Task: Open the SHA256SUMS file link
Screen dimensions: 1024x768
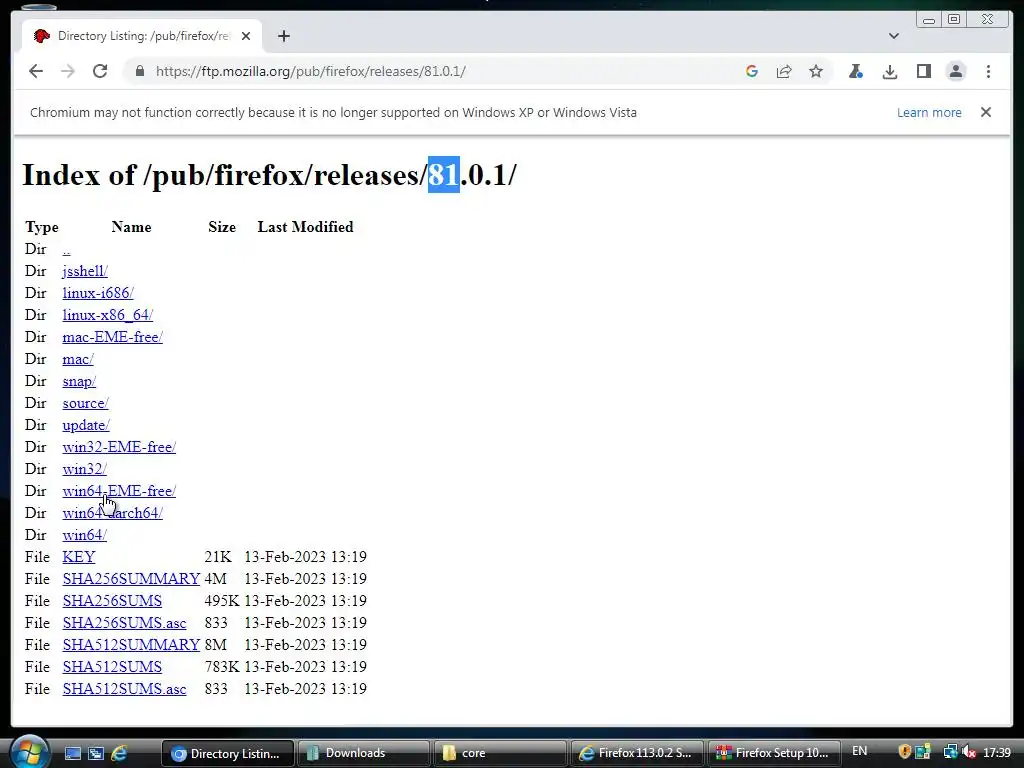Action: pyautogui.click(x=112, y=601)
